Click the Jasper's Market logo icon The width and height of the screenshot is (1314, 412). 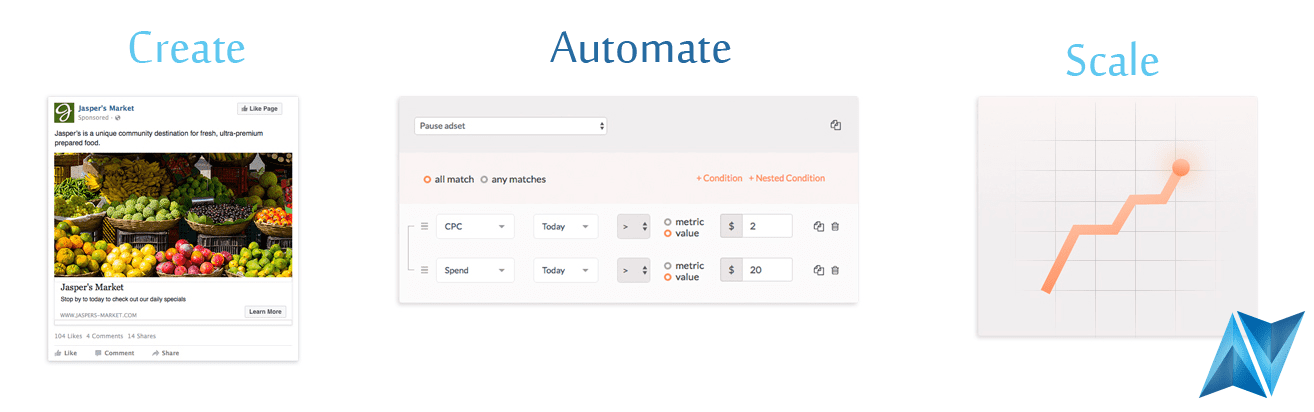[x=64, y=112]
